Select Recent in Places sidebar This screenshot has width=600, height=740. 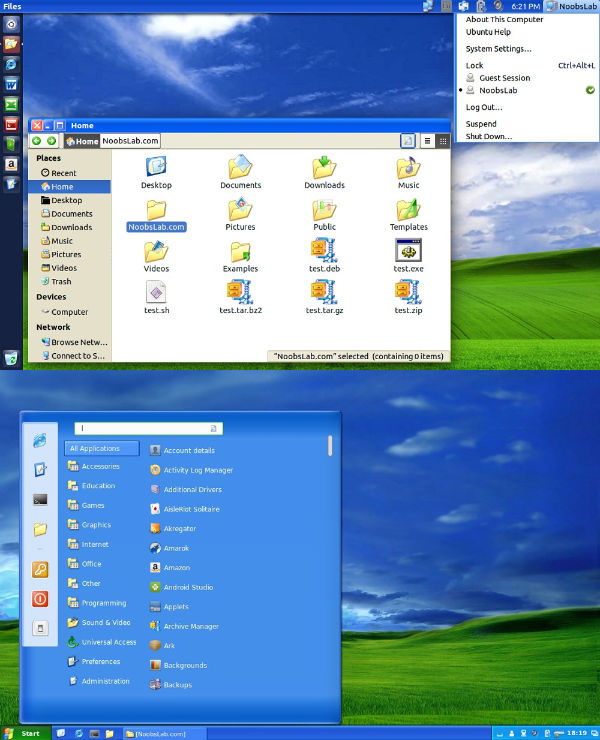tap(59, 173)
